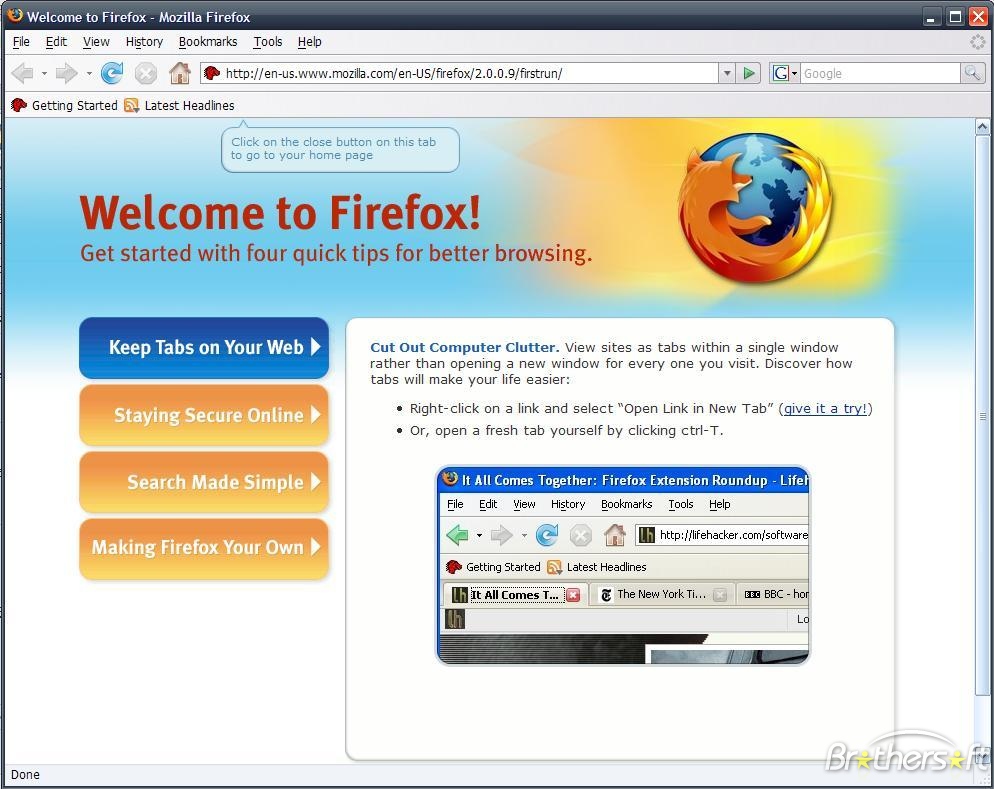The image size is (994, 789).
Task: Click the Firefox icon in the title bar
Action: 15,15
